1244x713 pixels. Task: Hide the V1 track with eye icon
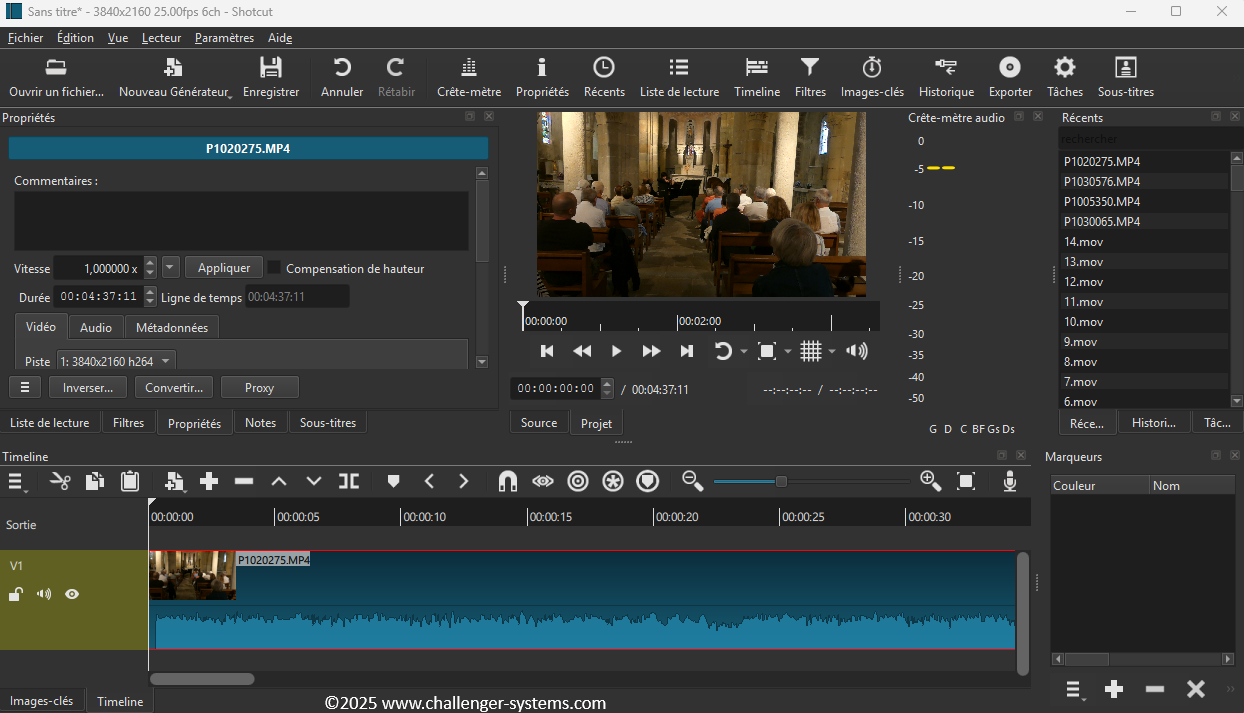click(72, 594)
